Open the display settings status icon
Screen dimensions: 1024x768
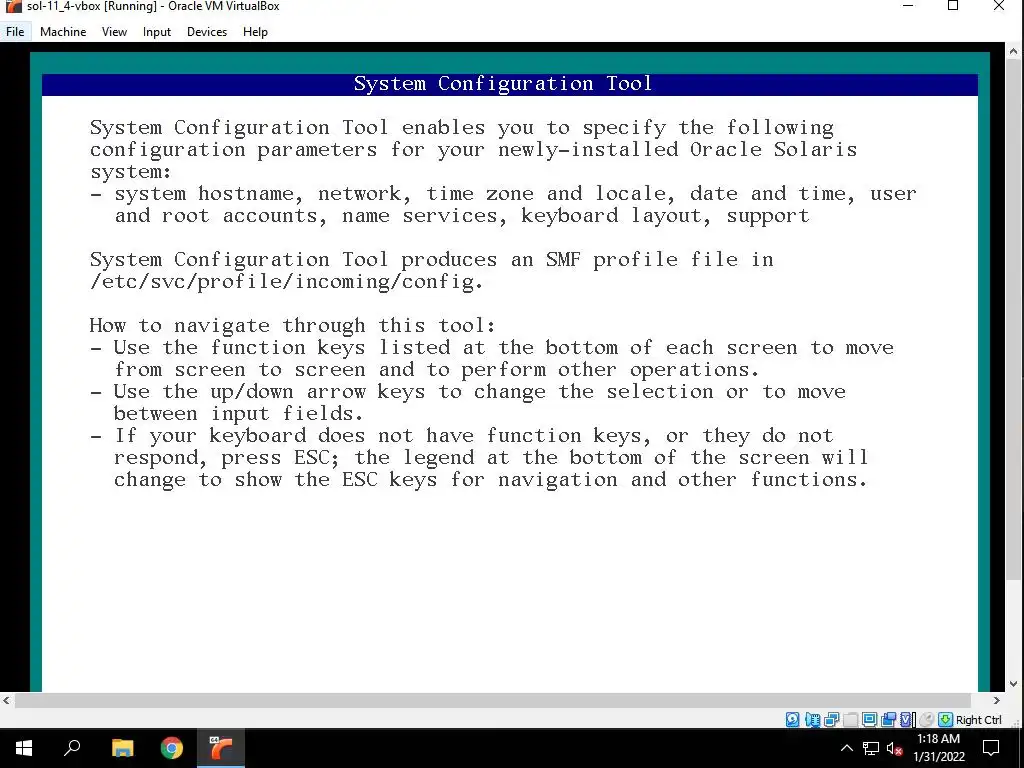[869, 720]
